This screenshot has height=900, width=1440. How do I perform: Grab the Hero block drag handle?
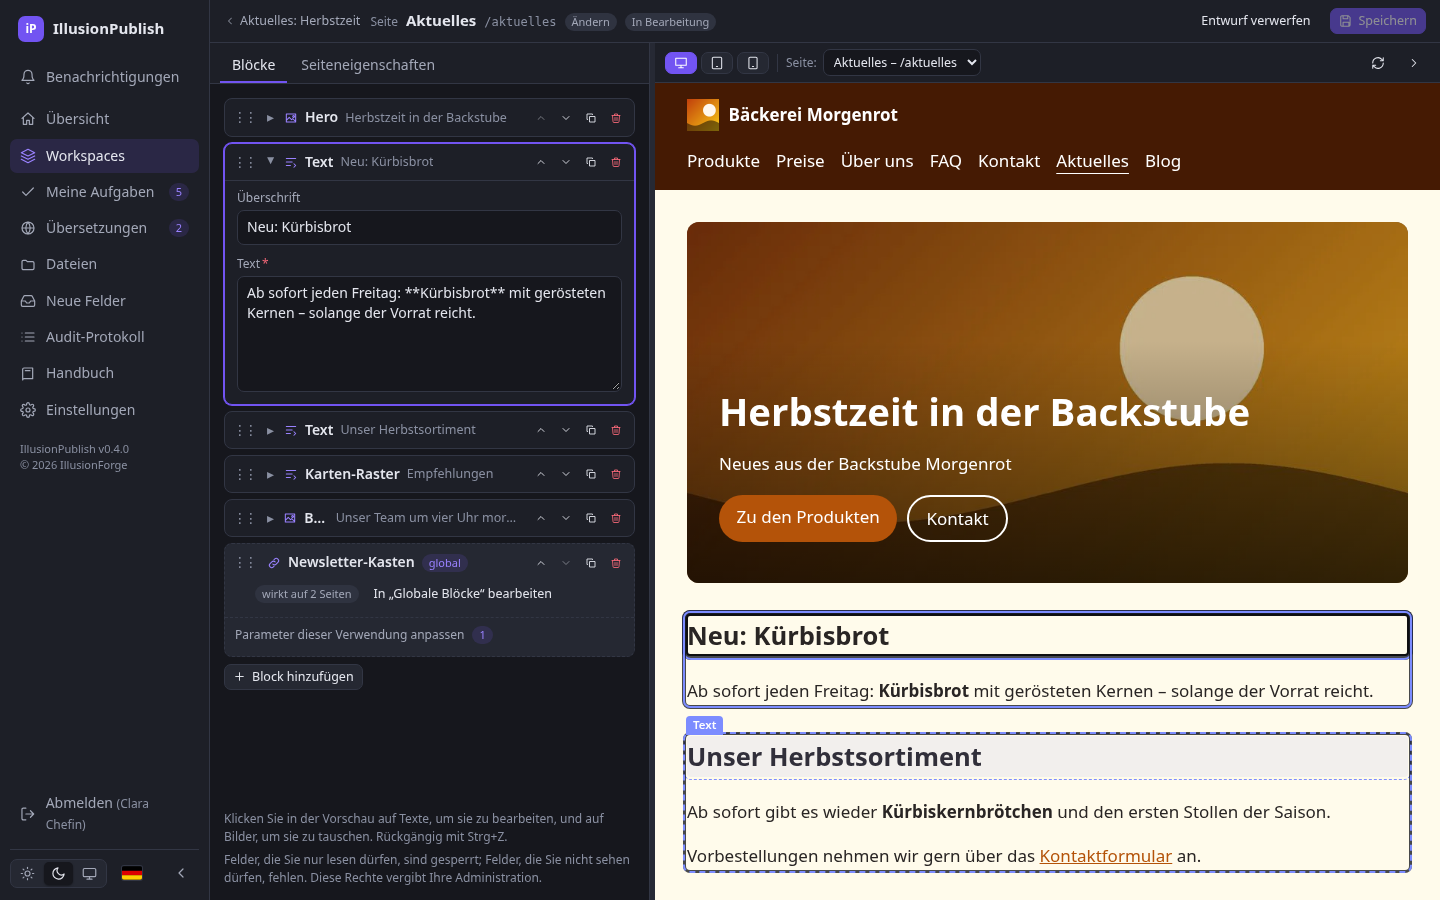[245, 118]
